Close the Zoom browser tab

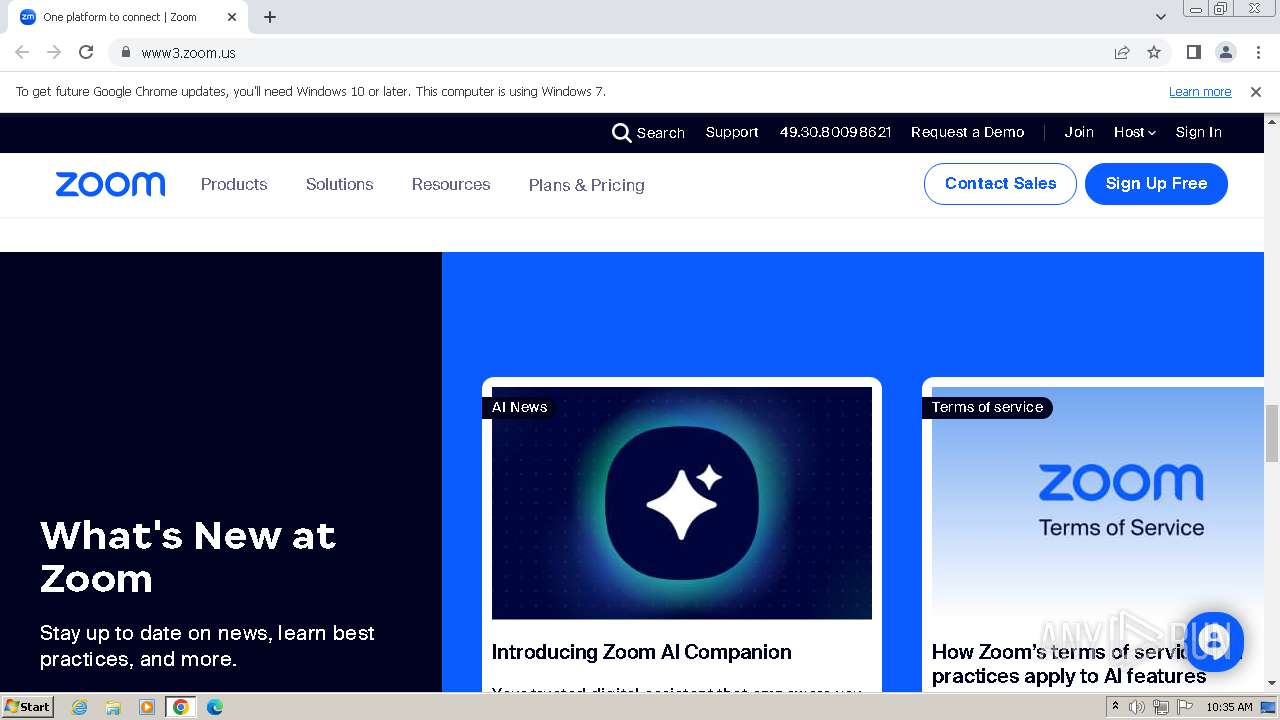[x=232, y=17]
